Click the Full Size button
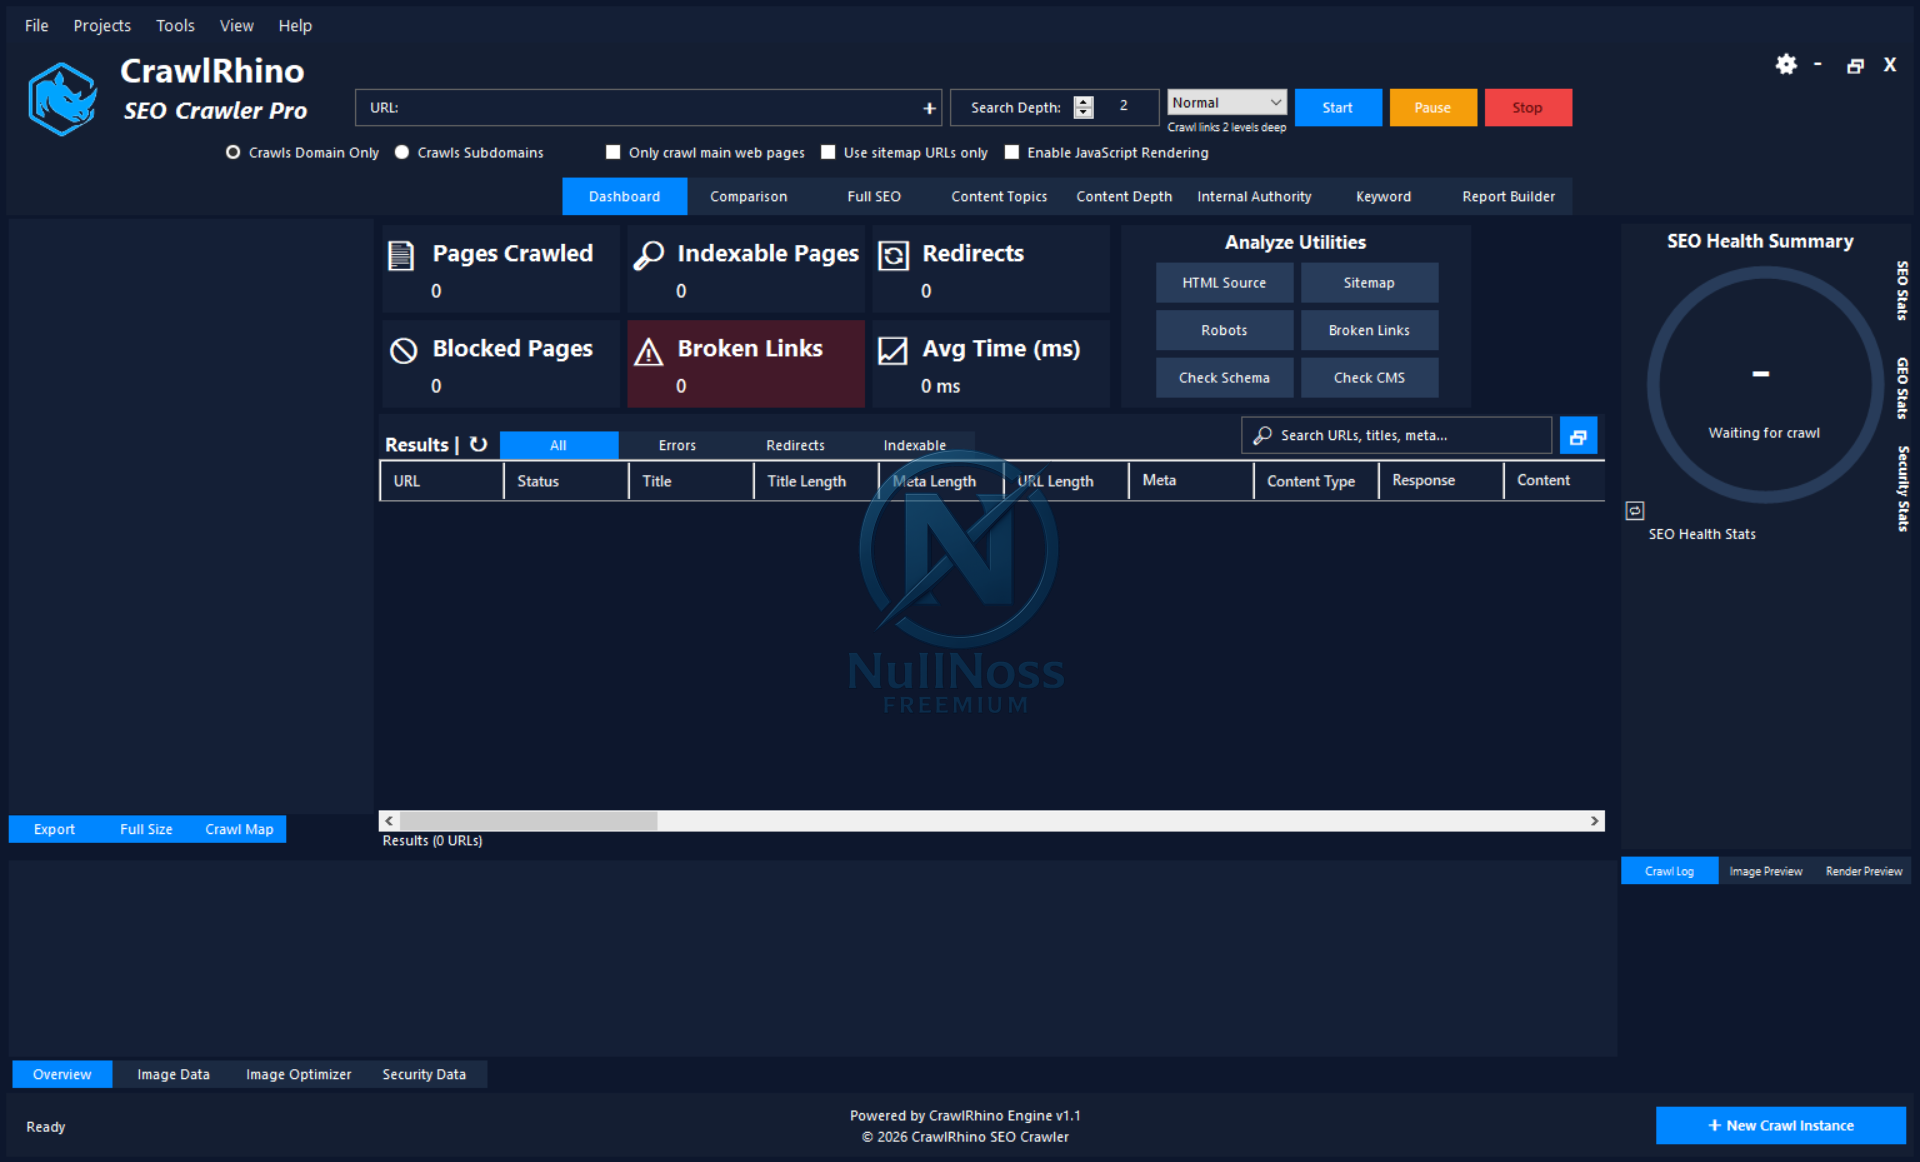This screenshot has width=1920, height=1162. 146,830
